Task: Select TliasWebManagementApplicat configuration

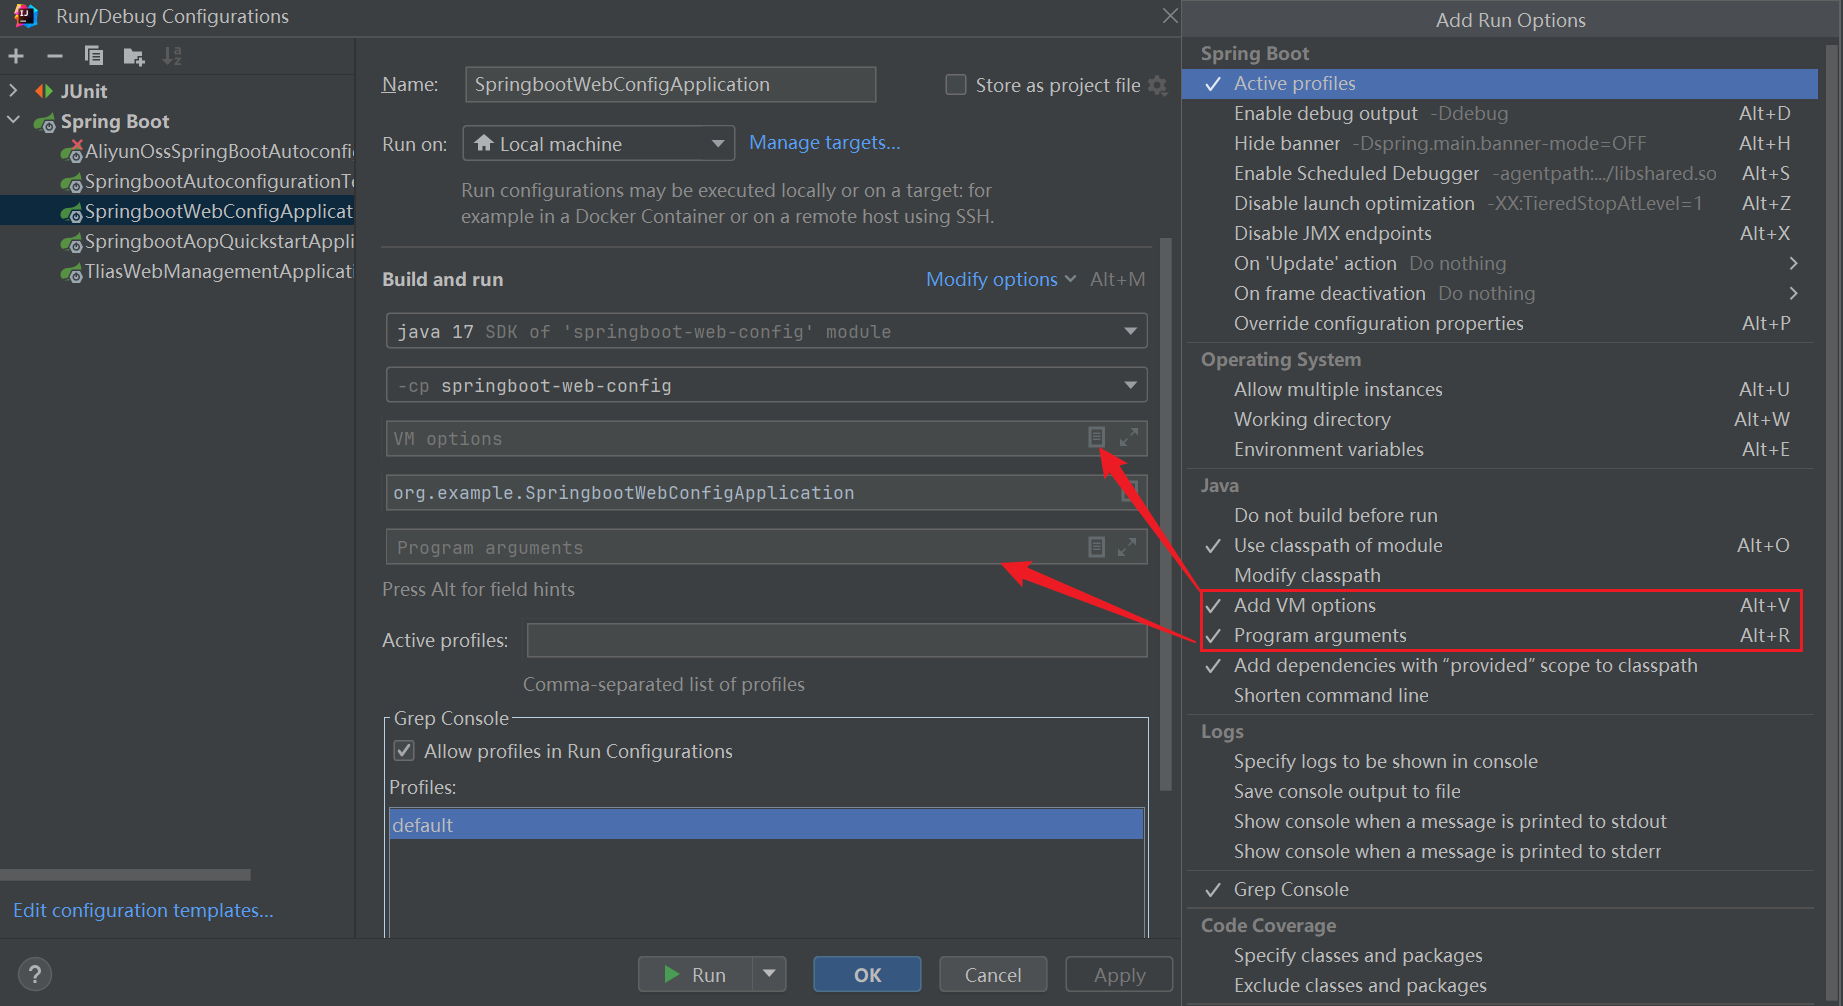Action: [205, 271]
